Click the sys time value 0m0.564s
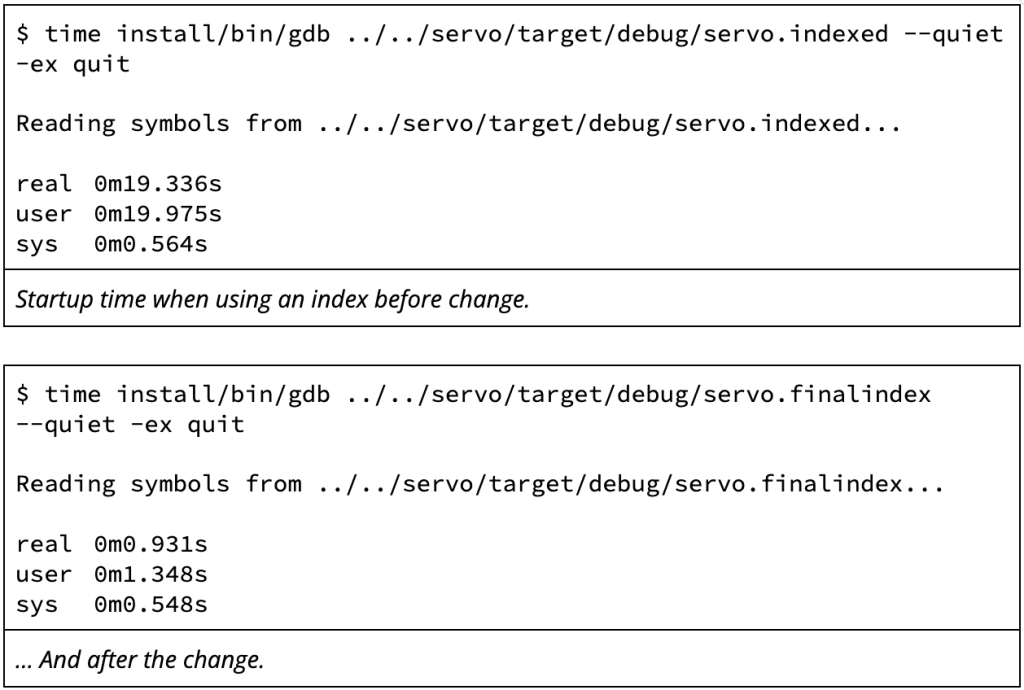The image size is (1024, 690). click(x=151, y=243)
